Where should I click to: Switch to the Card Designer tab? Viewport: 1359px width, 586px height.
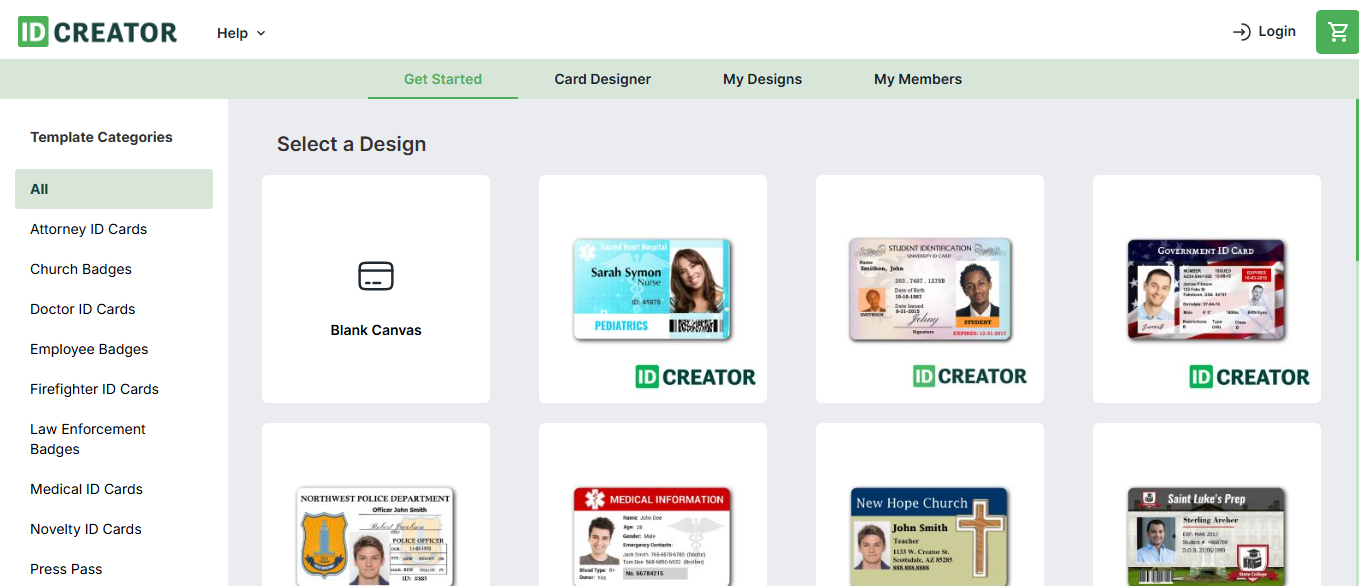602,79
